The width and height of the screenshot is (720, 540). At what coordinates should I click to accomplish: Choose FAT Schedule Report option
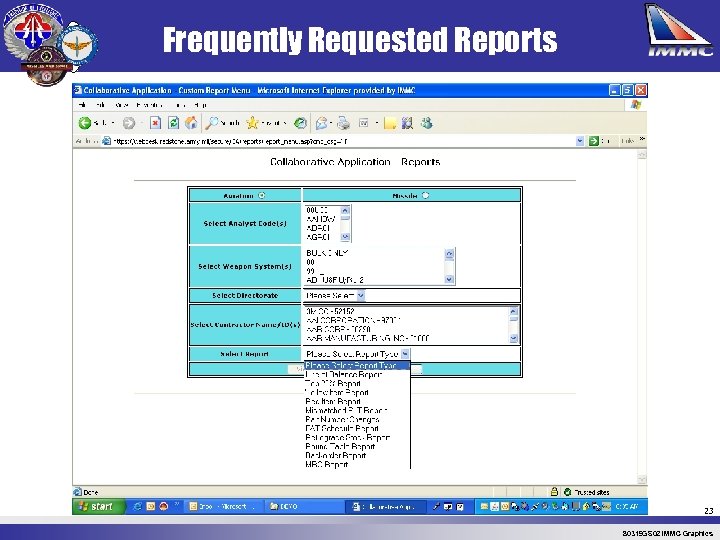(342, 428)
